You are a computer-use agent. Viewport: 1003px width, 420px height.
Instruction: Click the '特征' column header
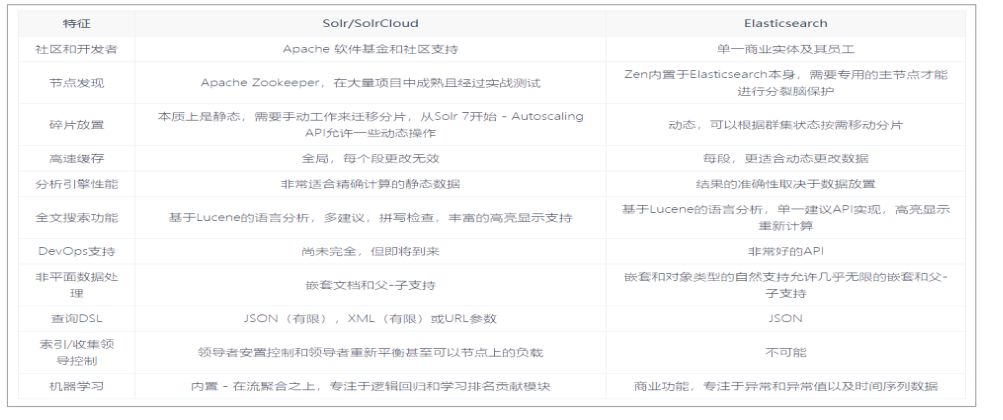point(77,24)
